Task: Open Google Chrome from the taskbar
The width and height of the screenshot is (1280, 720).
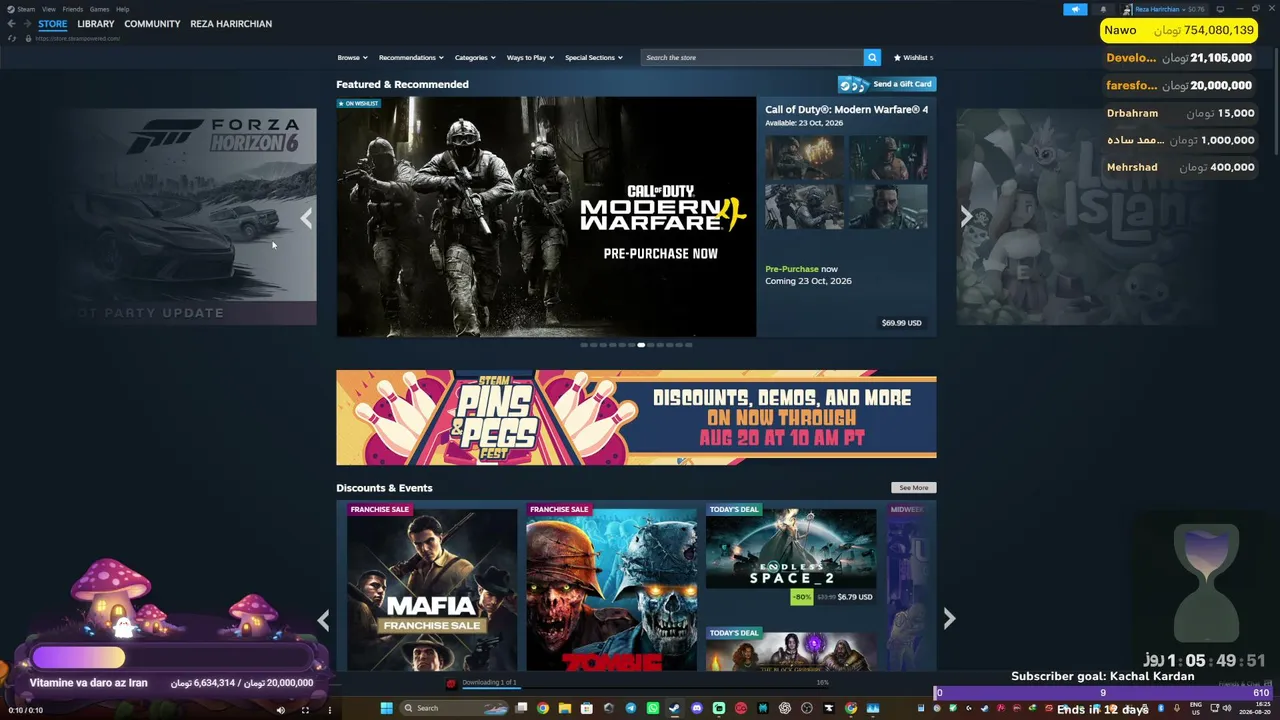Action: [x=543, y=708]
